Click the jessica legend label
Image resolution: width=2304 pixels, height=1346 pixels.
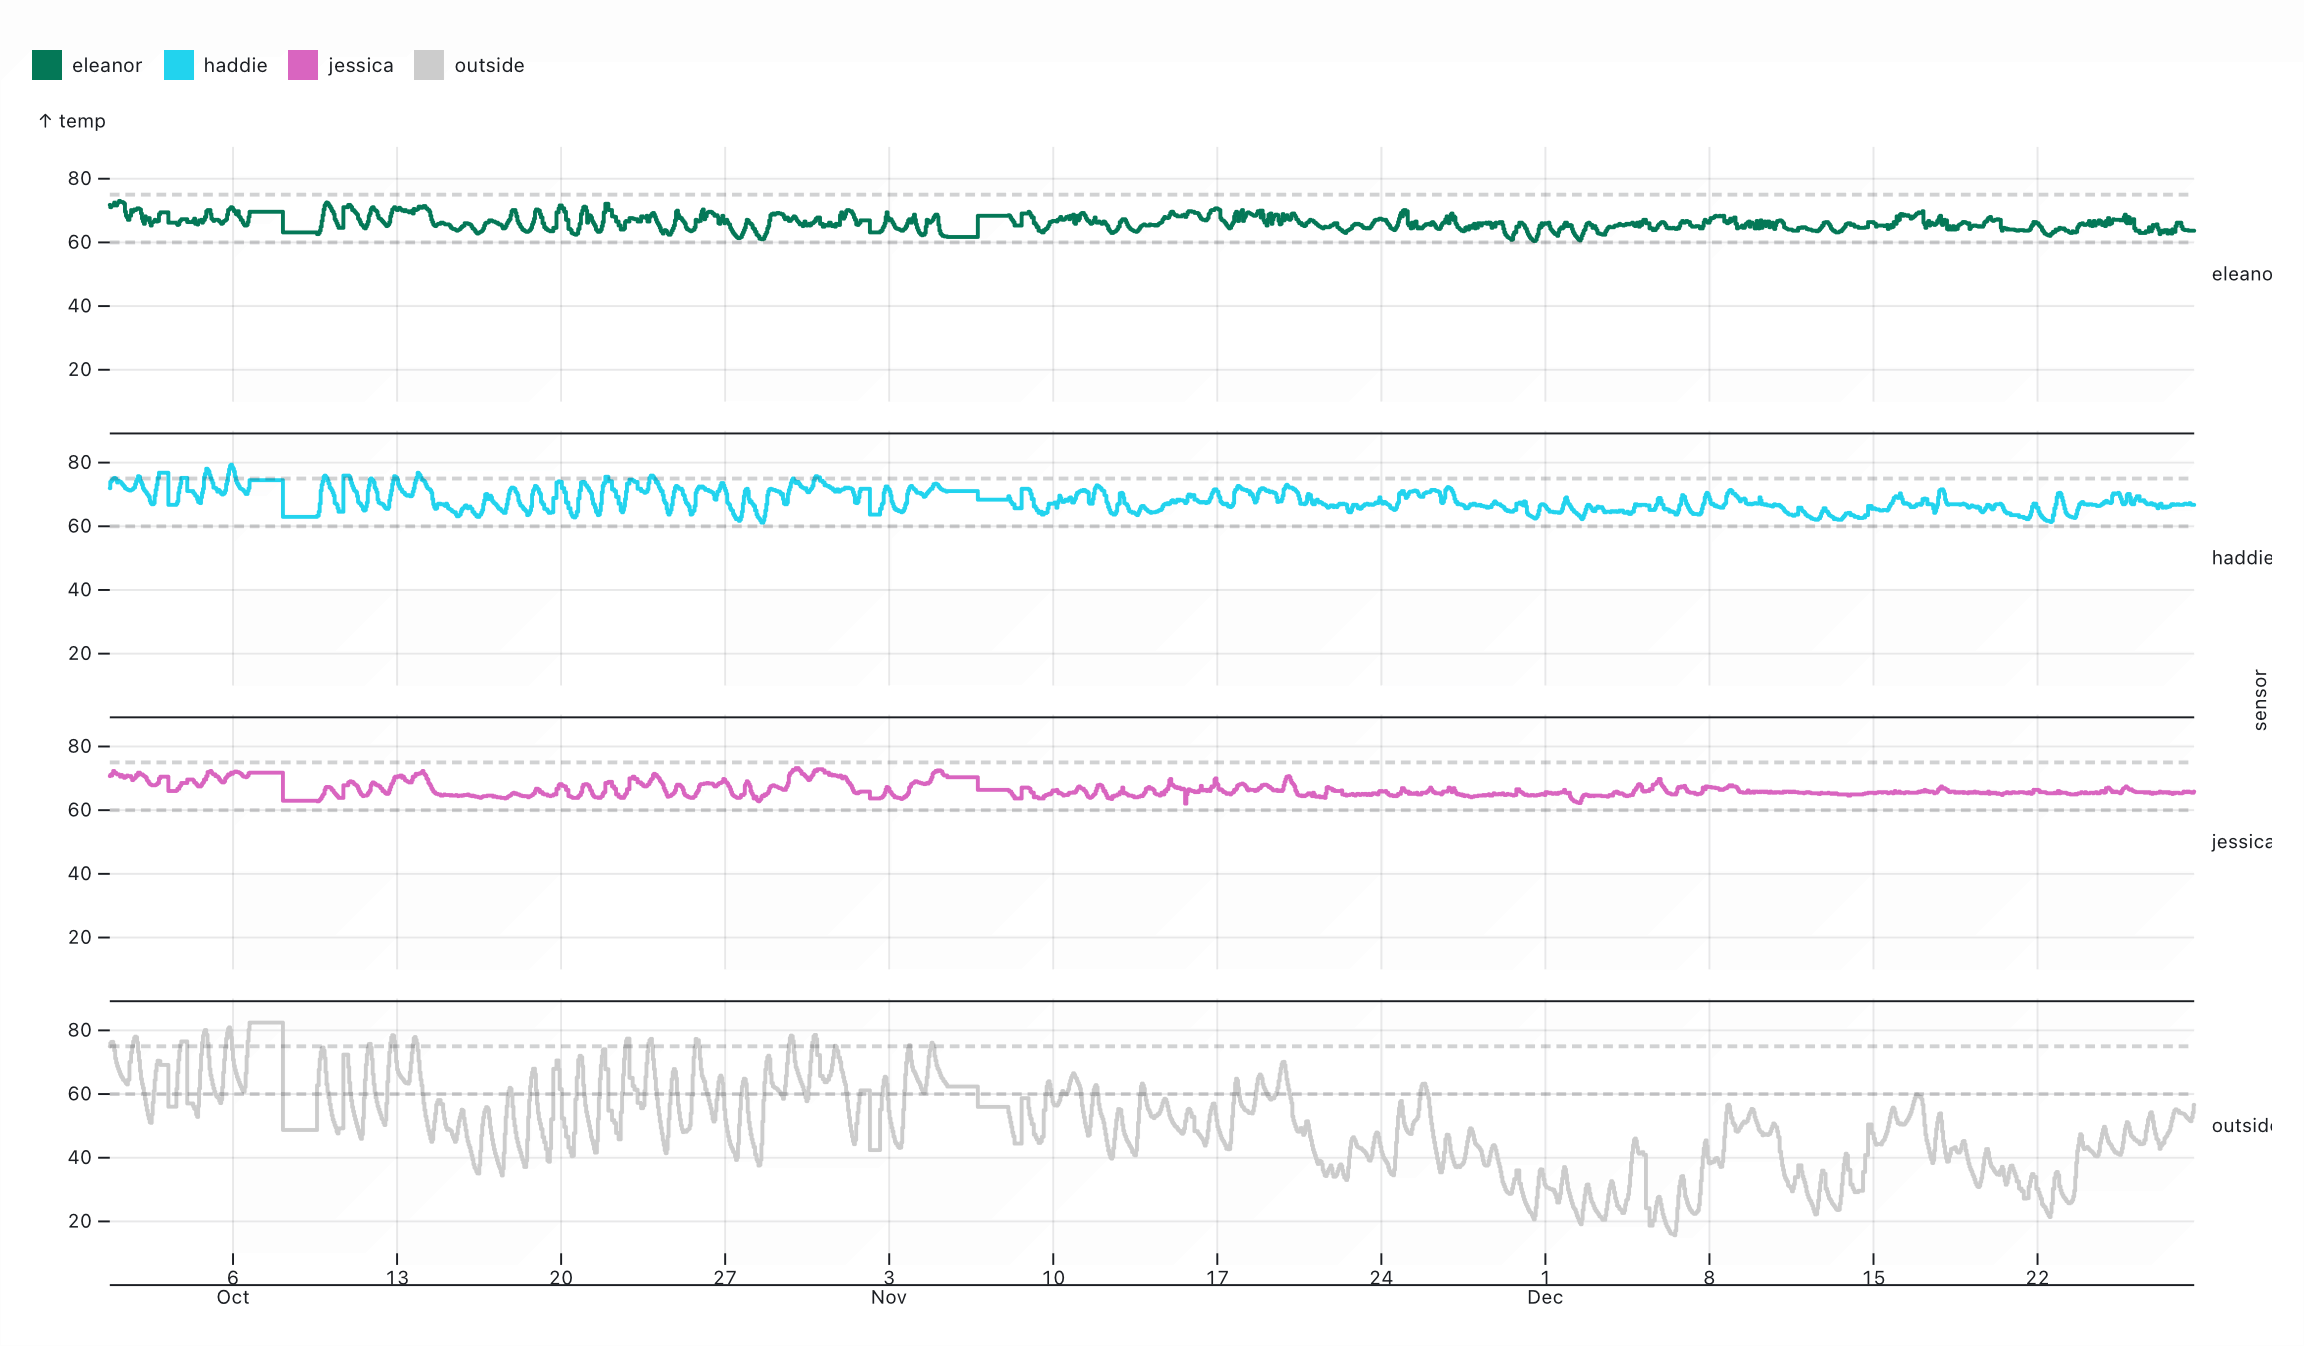coord(360,65)
